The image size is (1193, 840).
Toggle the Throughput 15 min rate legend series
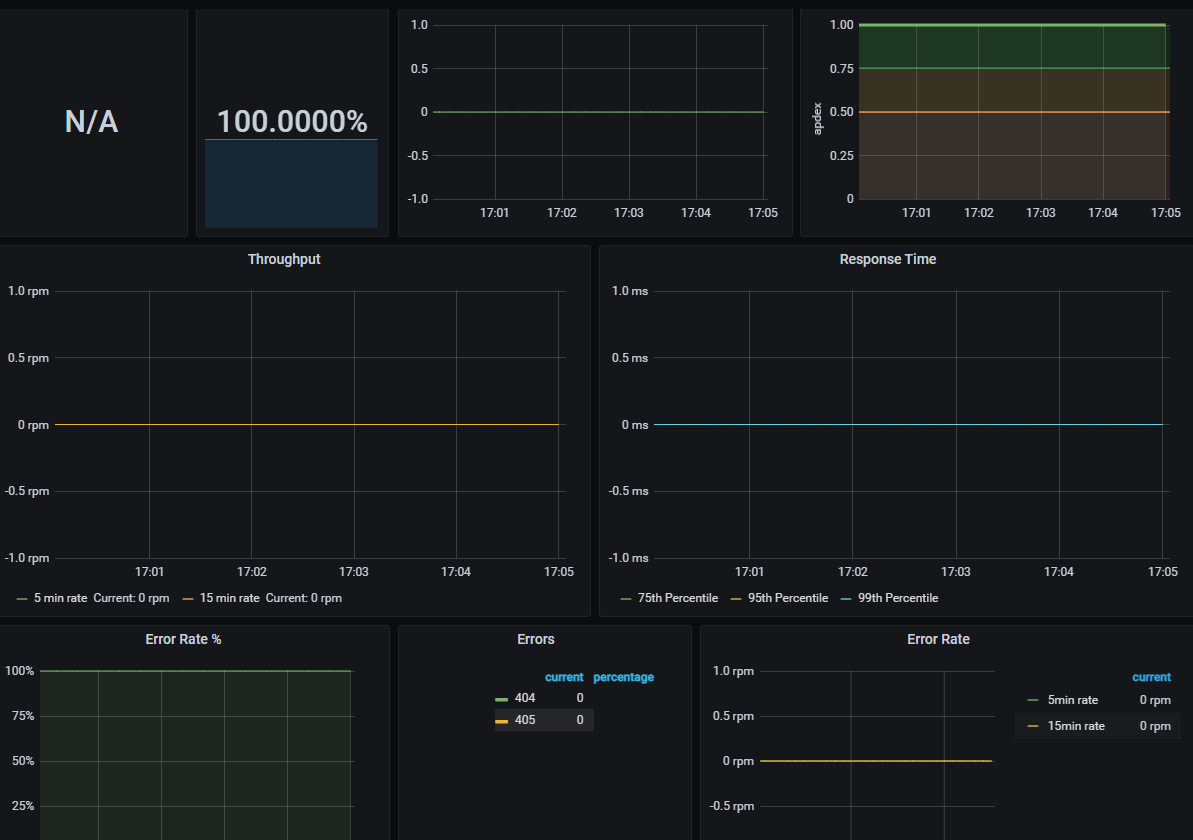[x=229, y=598]
